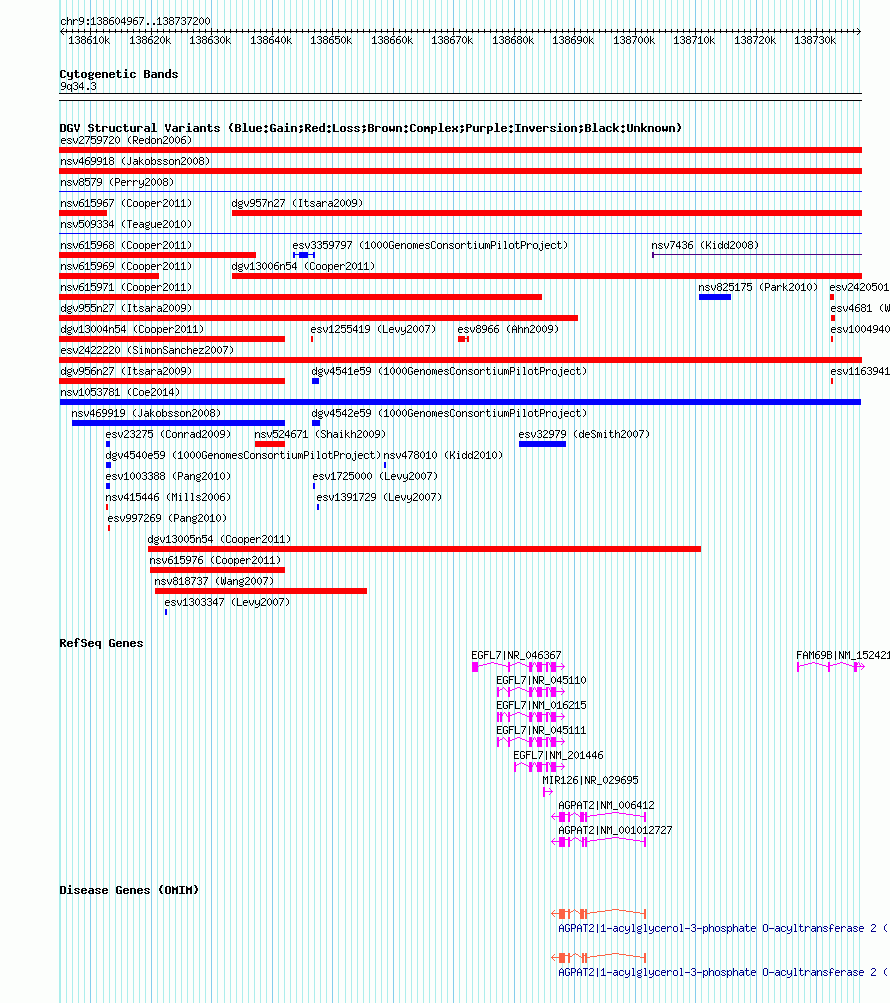Click cytogenetic band 9q34.3 label
This screenshot has width=890, height=1003.
pos(78,86)
